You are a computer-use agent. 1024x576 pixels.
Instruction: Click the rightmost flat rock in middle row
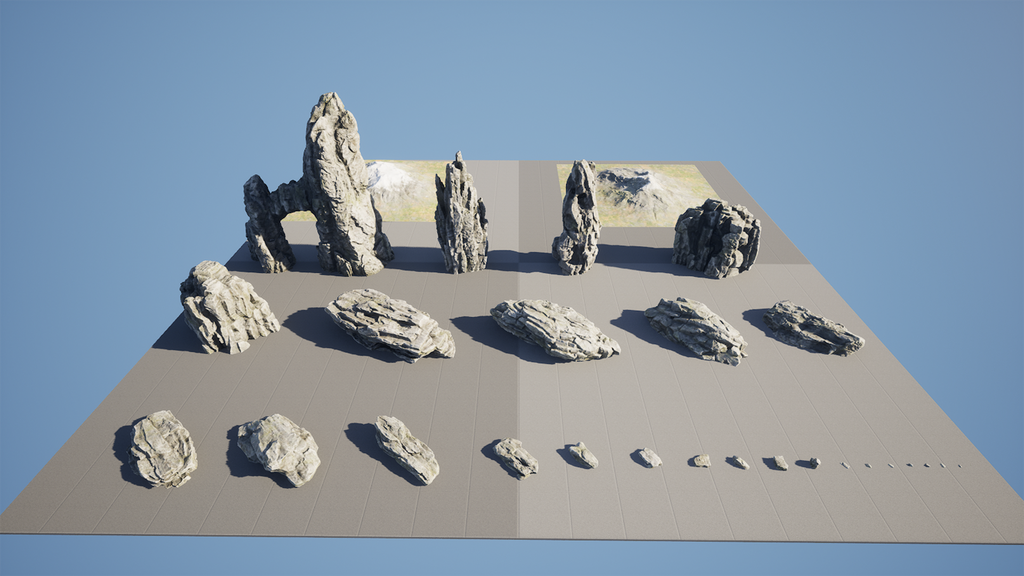click(x=813, y=329)
